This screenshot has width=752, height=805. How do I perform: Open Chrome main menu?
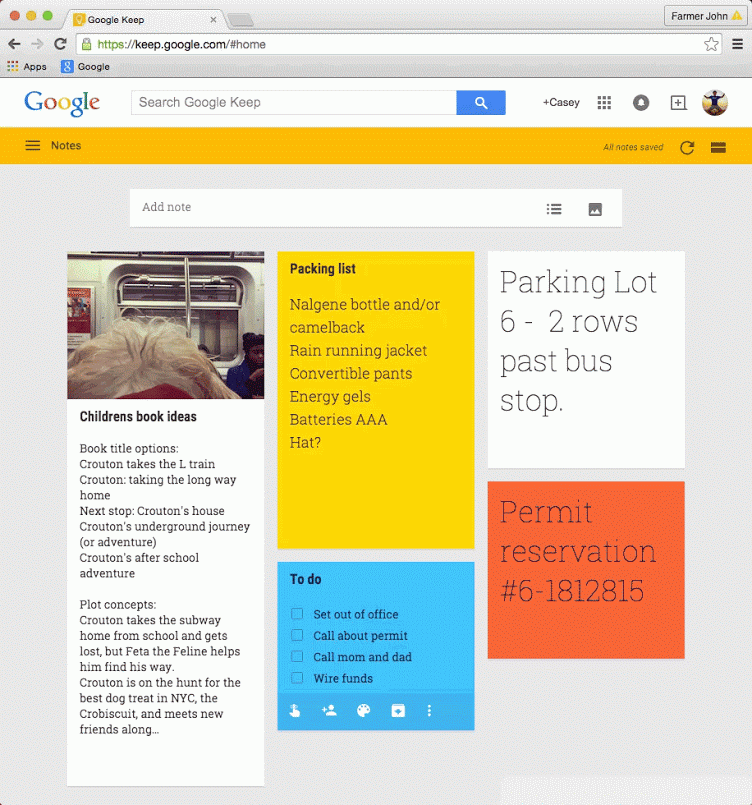[x=737, y=44]
